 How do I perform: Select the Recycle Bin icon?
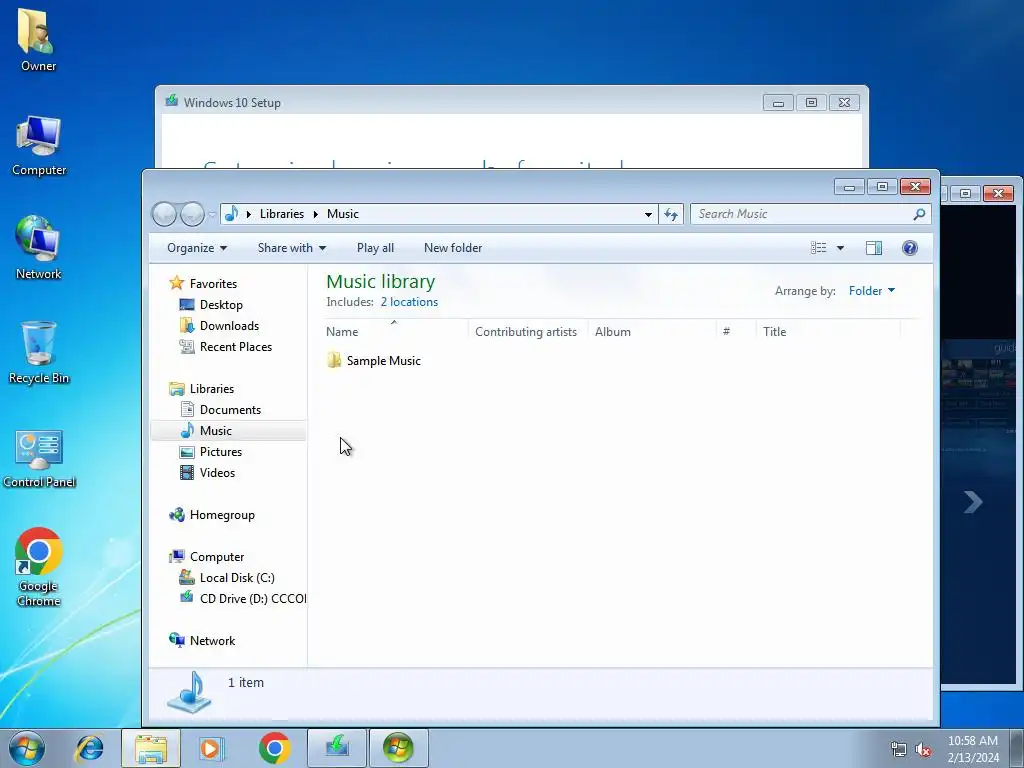pos(39,353)
